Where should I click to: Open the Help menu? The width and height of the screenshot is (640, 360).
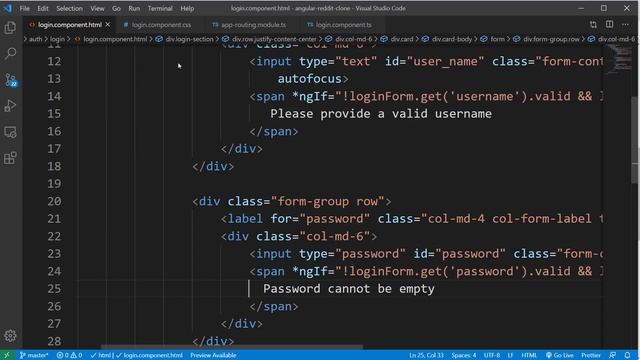pos(187,9)
